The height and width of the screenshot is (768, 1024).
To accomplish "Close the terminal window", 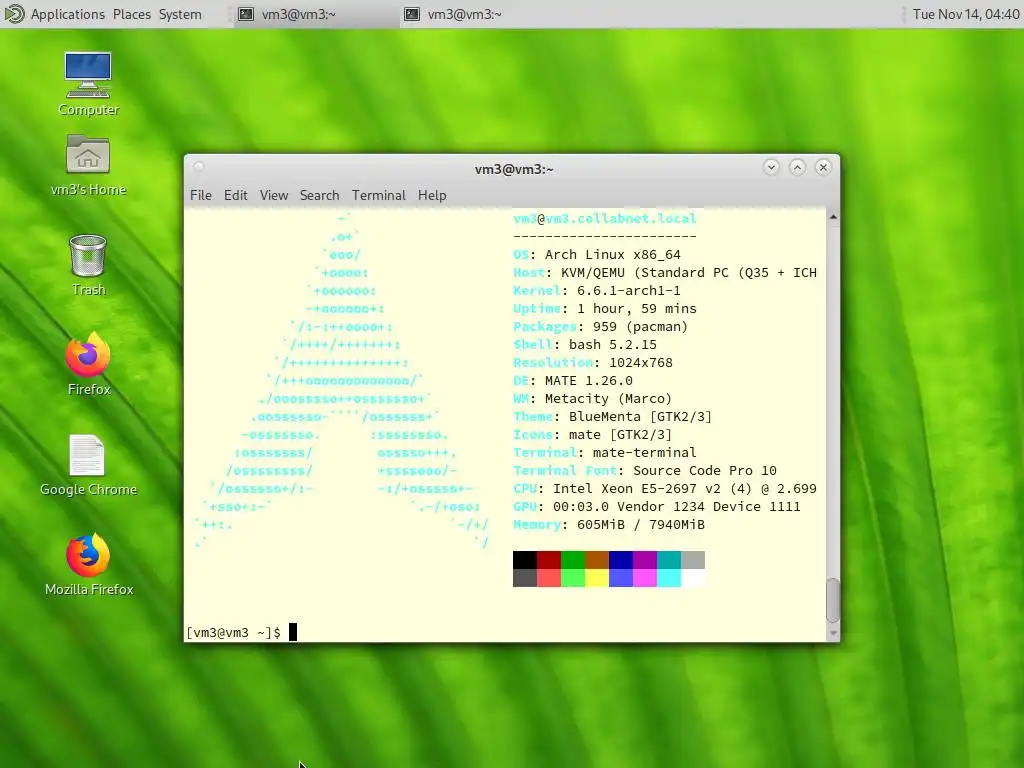I will pyautogui.click(x=824, y=167).
